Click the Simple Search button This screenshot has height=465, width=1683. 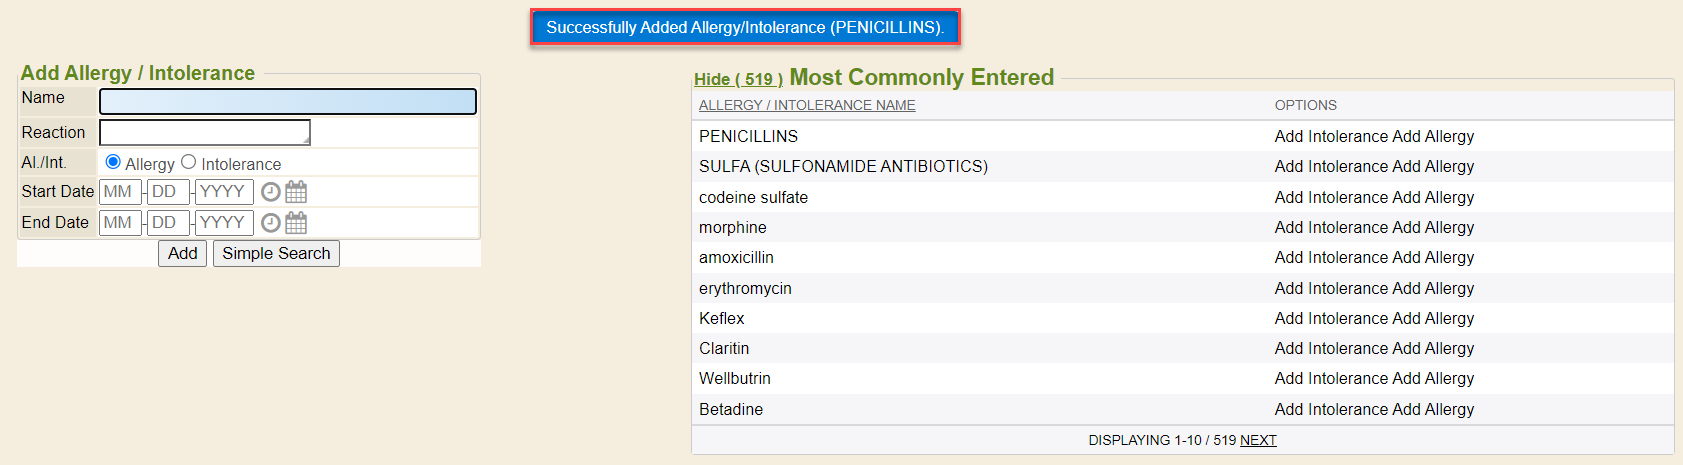[x=276, y=254]
